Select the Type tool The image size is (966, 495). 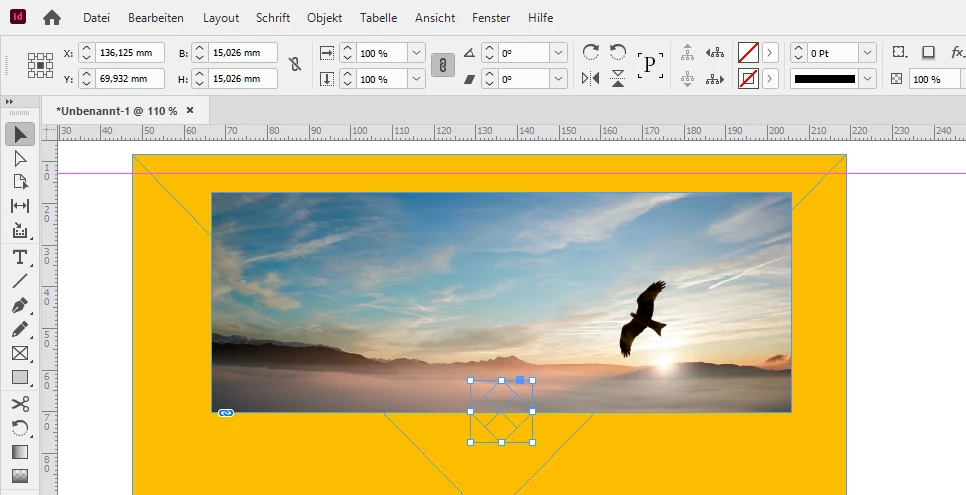pyautogui.click(x=20, y=257)
